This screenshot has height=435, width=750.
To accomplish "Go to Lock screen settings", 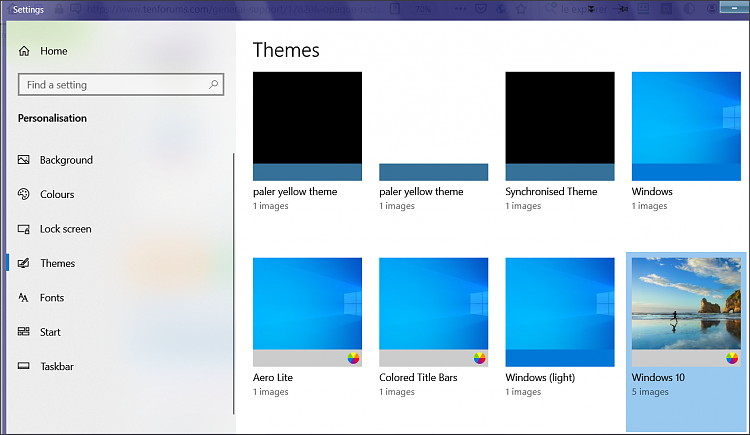I will (66, 229).
